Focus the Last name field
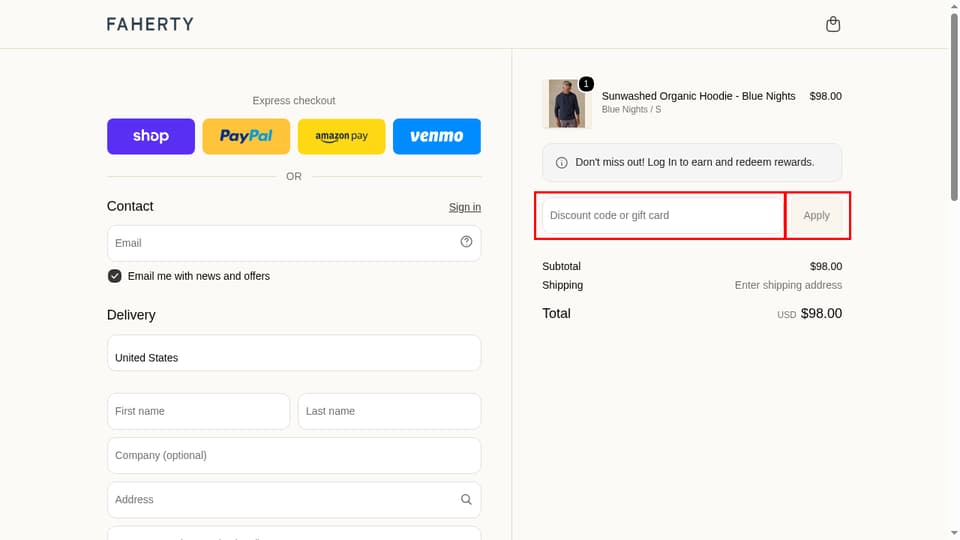 click(x=389, y=411)
